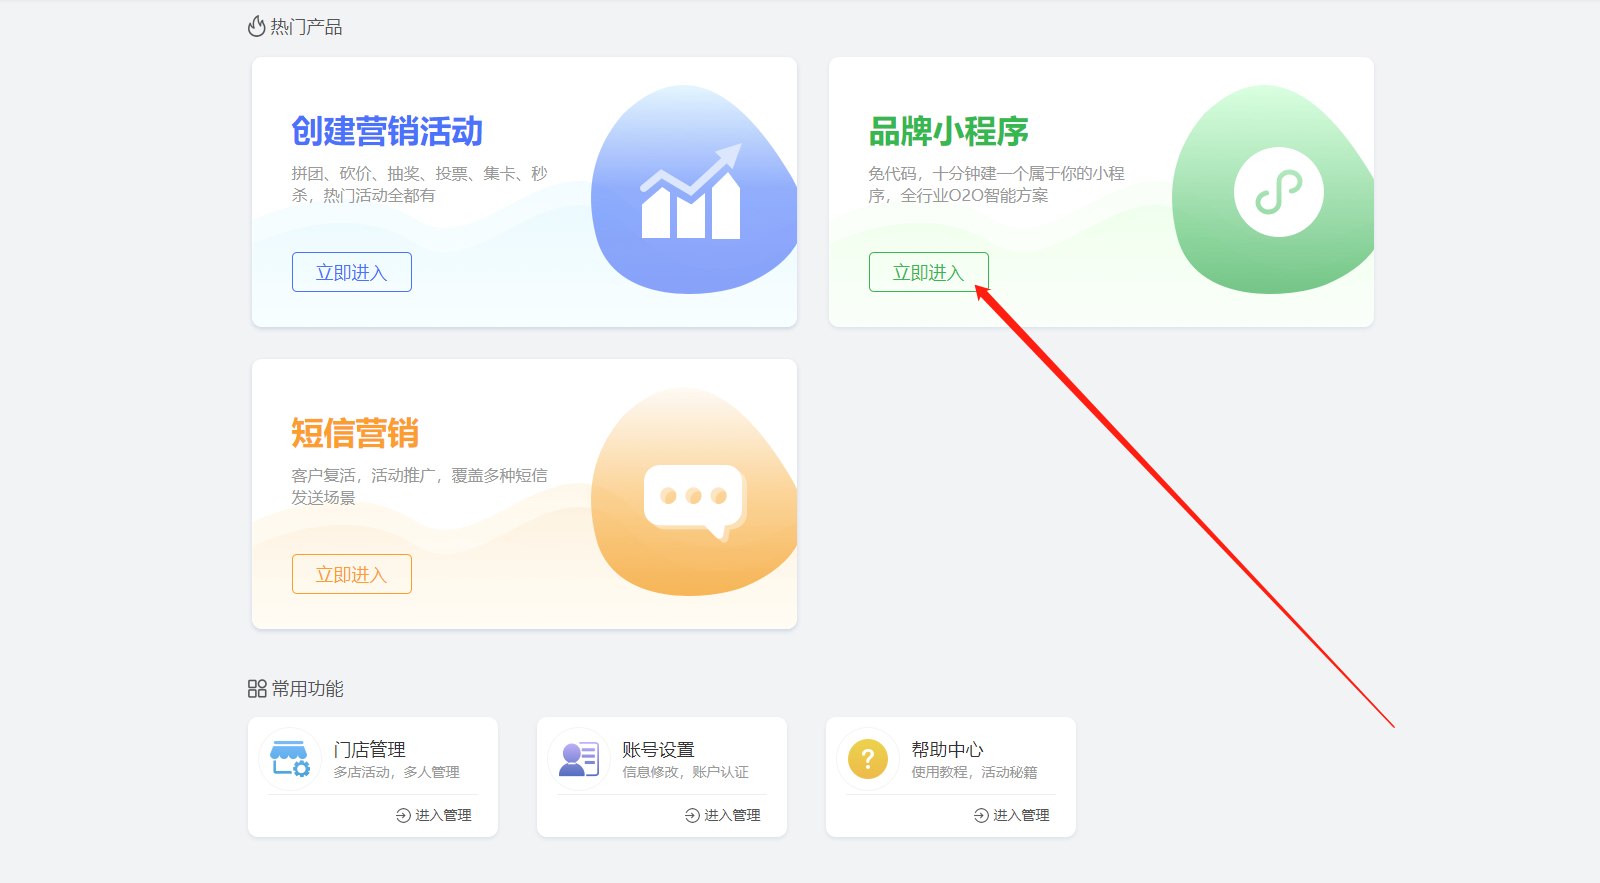The width and height of the screenshot is (1600, 883).
Task: Click the 账号设置 card title
Action: coord(658,749)
